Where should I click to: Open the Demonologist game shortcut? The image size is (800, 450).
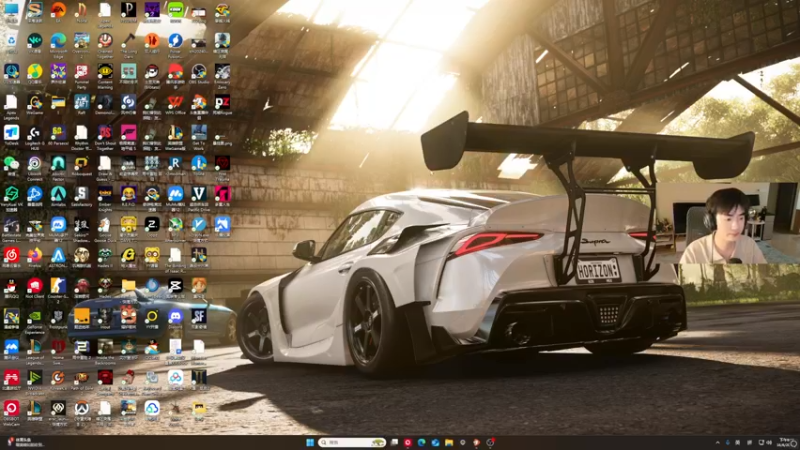point(105,102)
